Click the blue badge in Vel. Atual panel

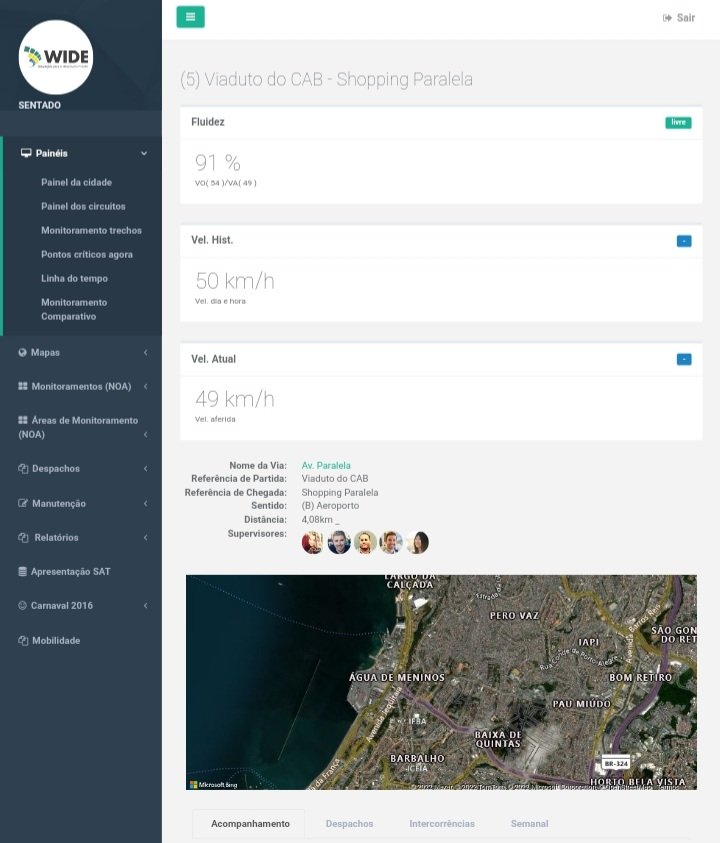point(684,359)
